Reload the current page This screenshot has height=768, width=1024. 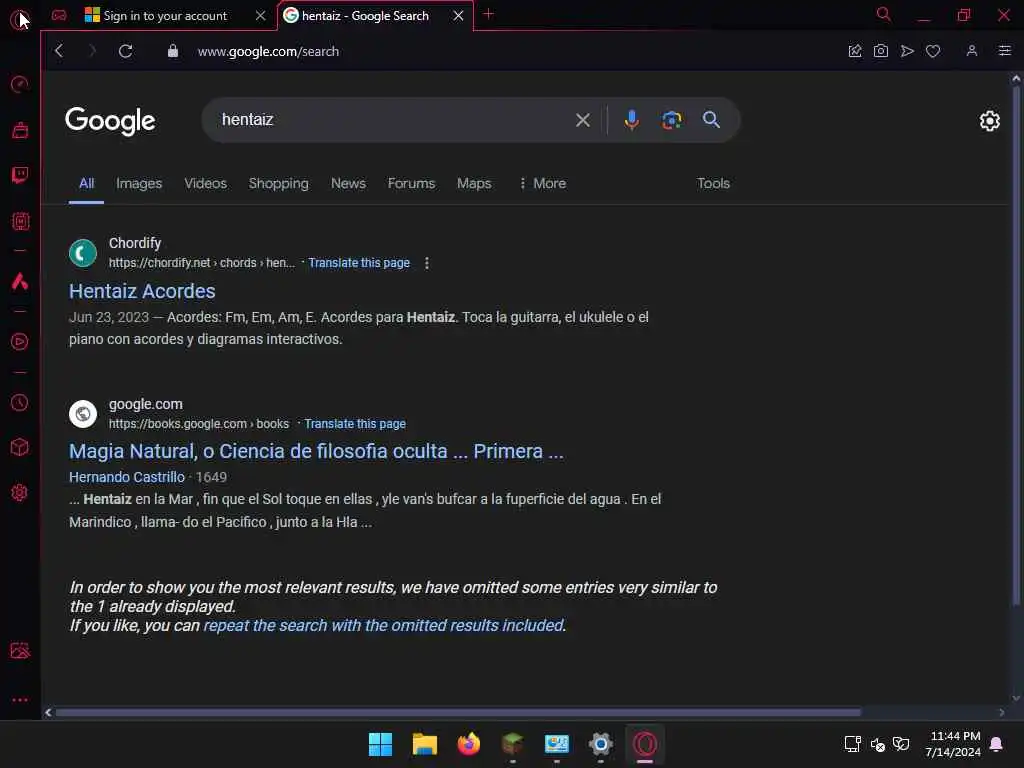tap(125, 51)
